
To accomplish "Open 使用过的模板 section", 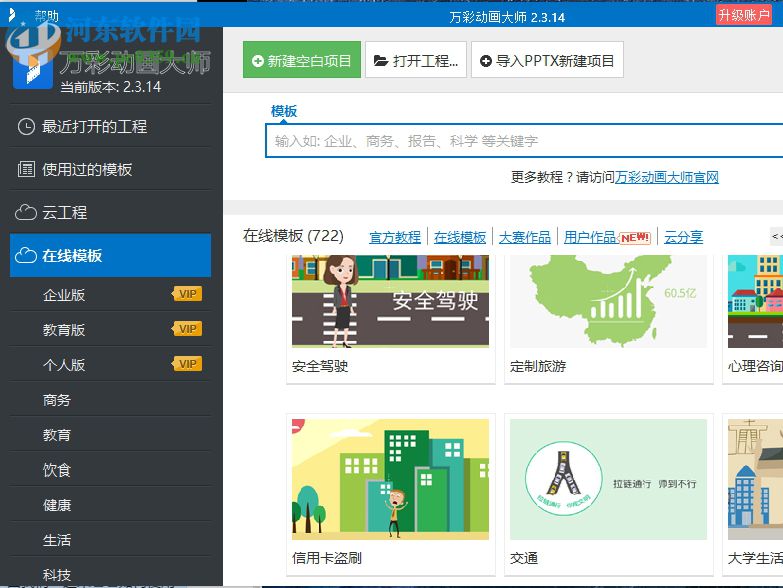I will [110, 170].
